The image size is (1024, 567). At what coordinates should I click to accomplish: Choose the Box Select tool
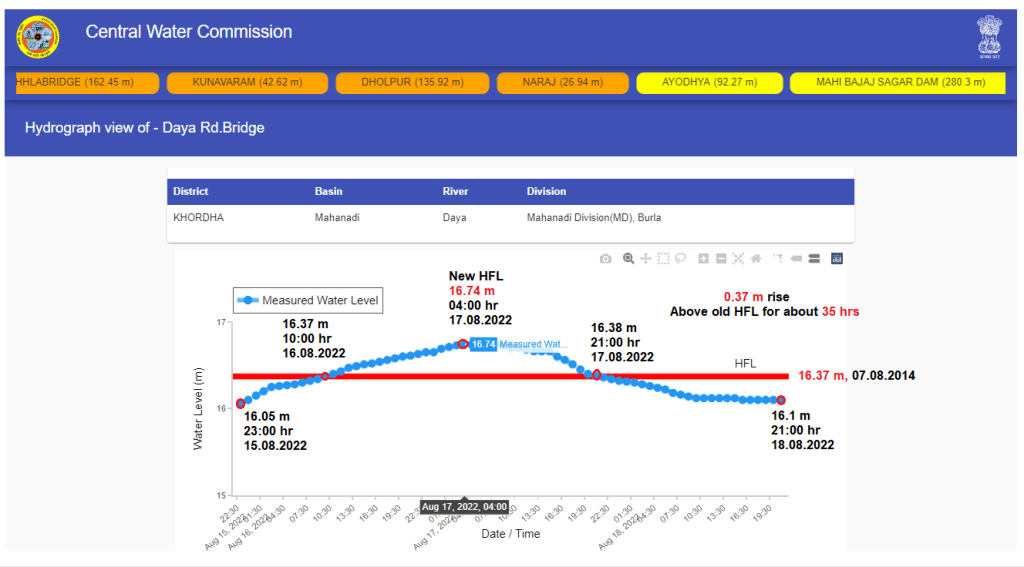pyautogui.click(x=663, y=259)
